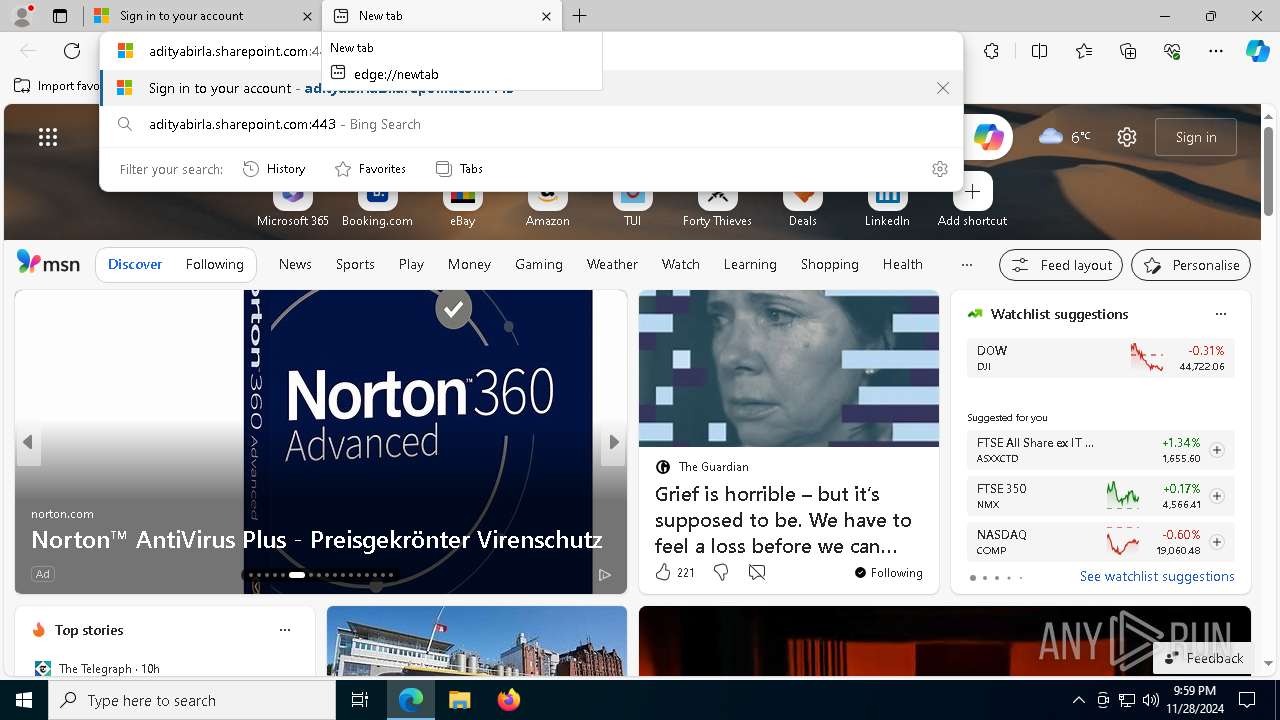Image resolution: width=1280 pixels, height=720 pixels.
Task: Click Add shortcut plus button
Action: click(x=972, y=192)
